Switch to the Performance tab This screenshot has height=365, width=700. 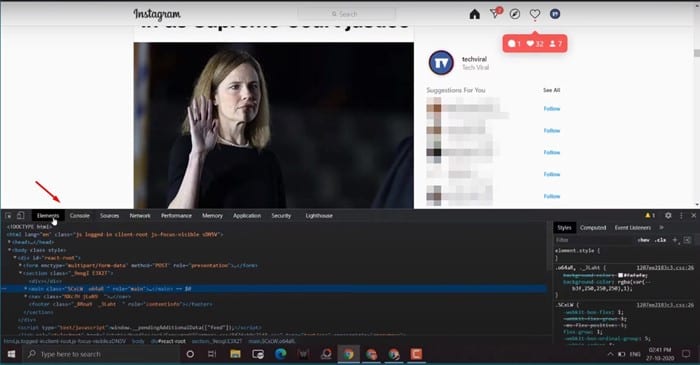tap(176, 216)
